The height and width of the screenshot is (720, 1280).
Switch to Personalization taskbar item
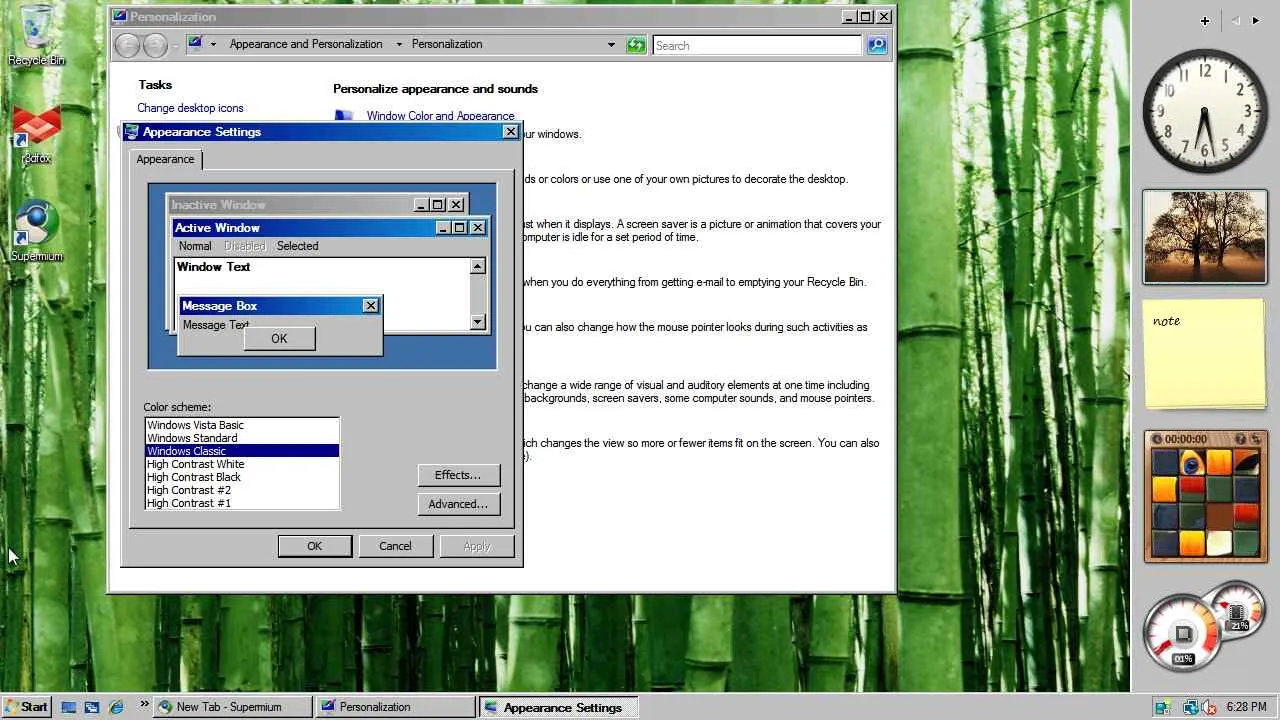(x=396, y=707)
